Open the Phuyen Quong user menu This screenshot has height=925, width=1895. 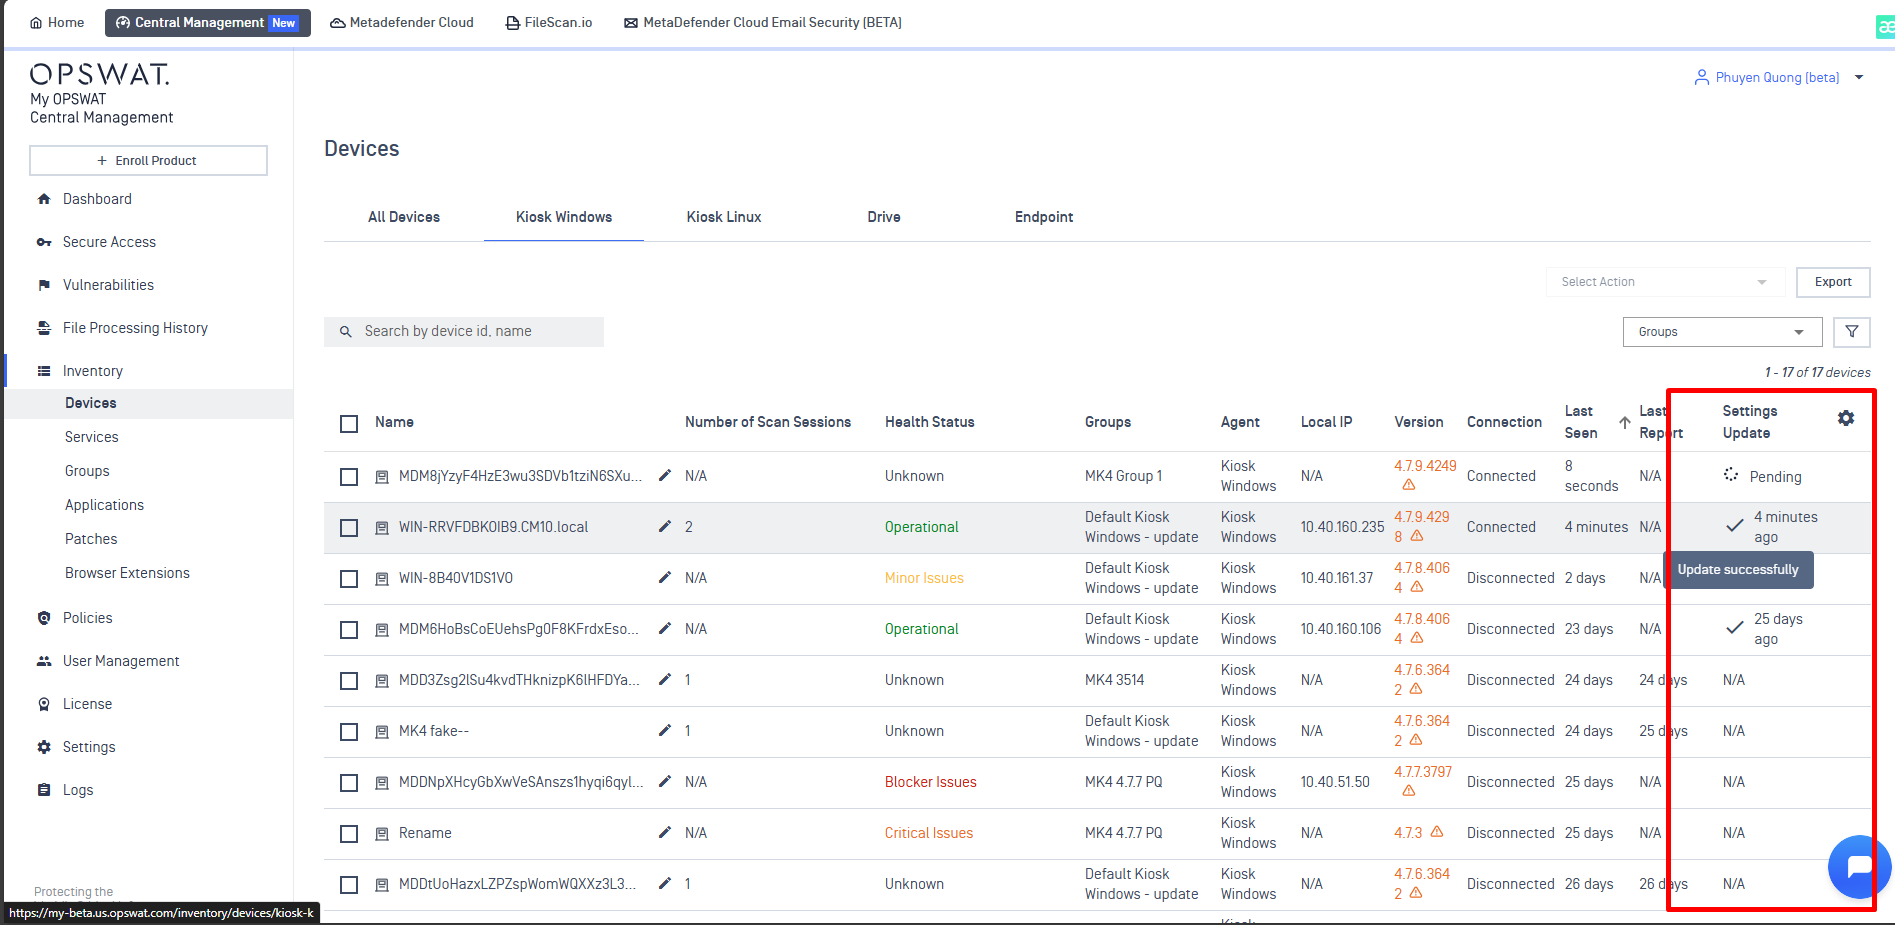tap(1779, 78)
